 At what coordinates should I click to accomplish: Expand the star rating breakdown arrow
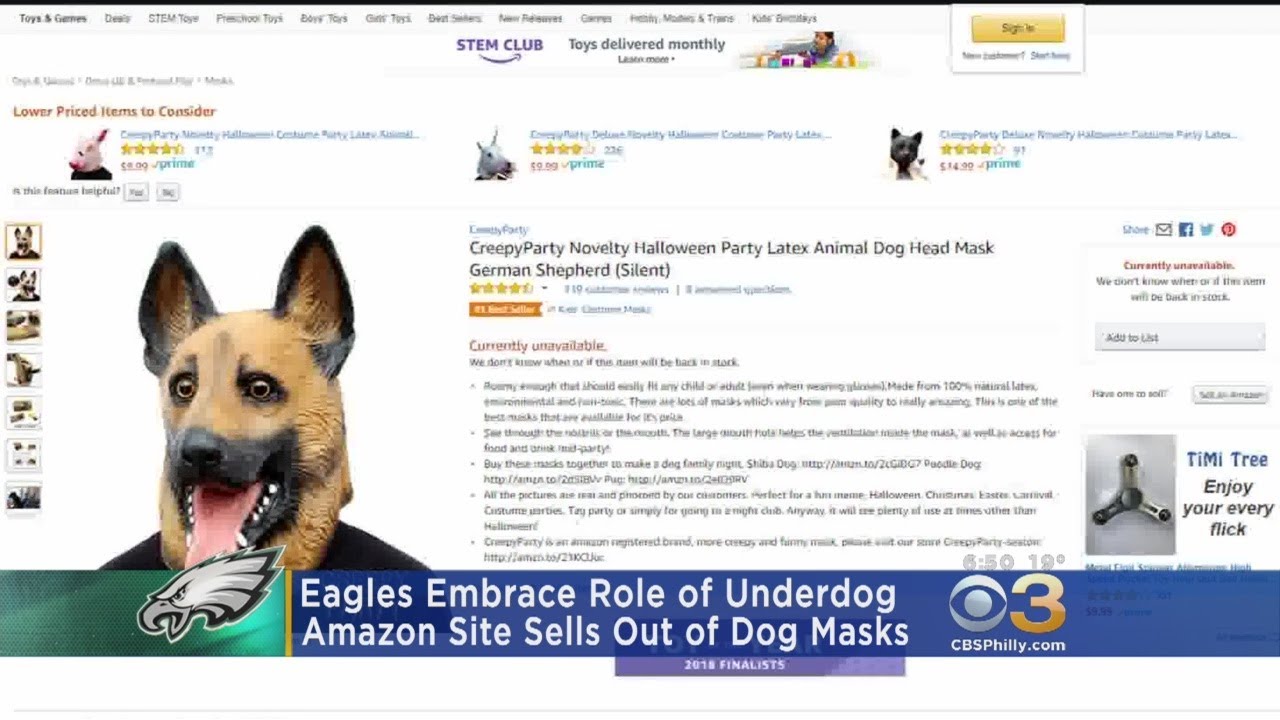tap(545, 289)
